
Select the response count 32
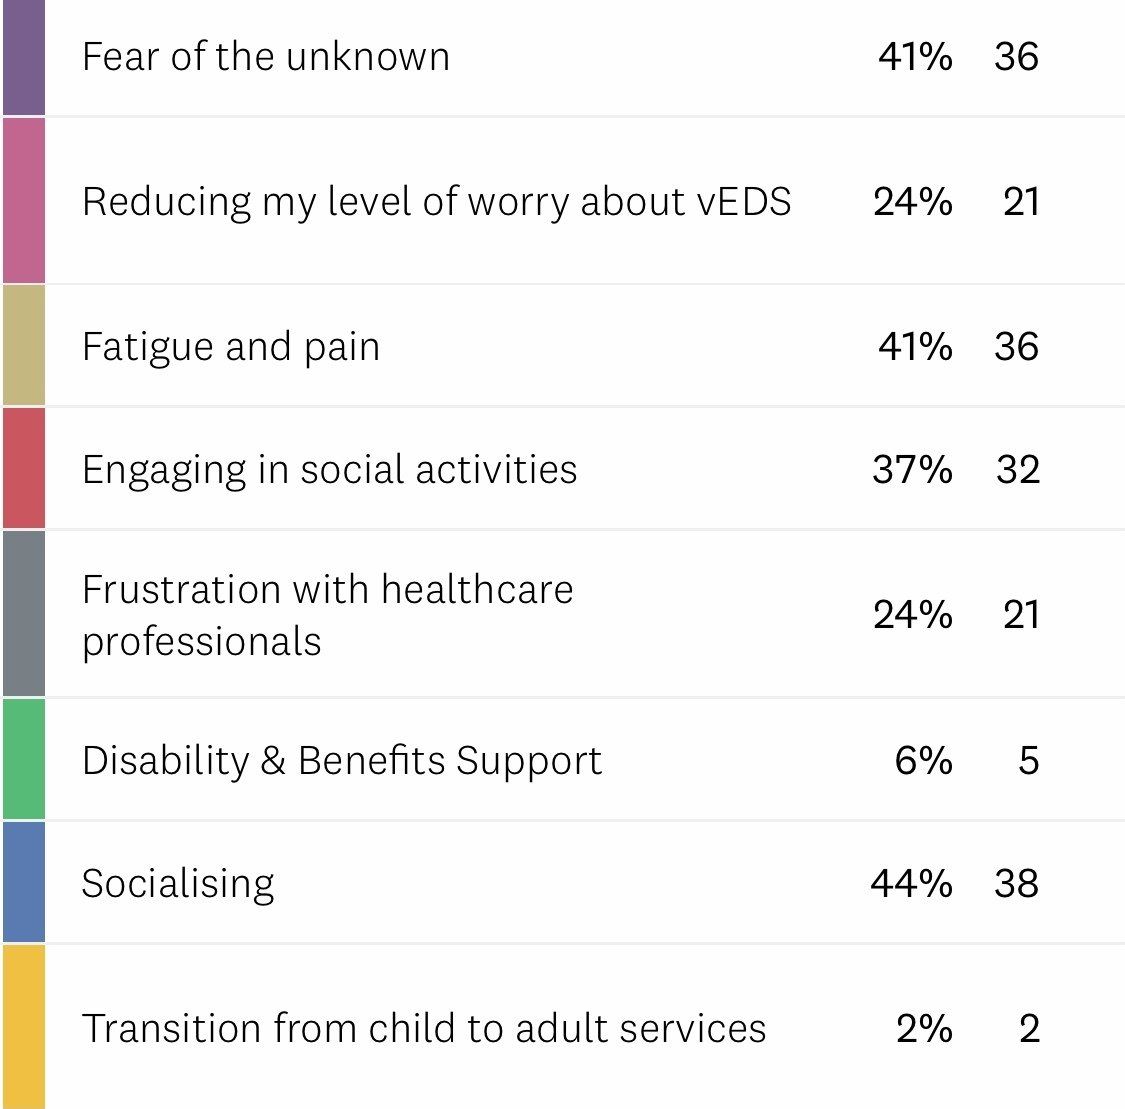pyautogui.click(x=1017, y=469)
